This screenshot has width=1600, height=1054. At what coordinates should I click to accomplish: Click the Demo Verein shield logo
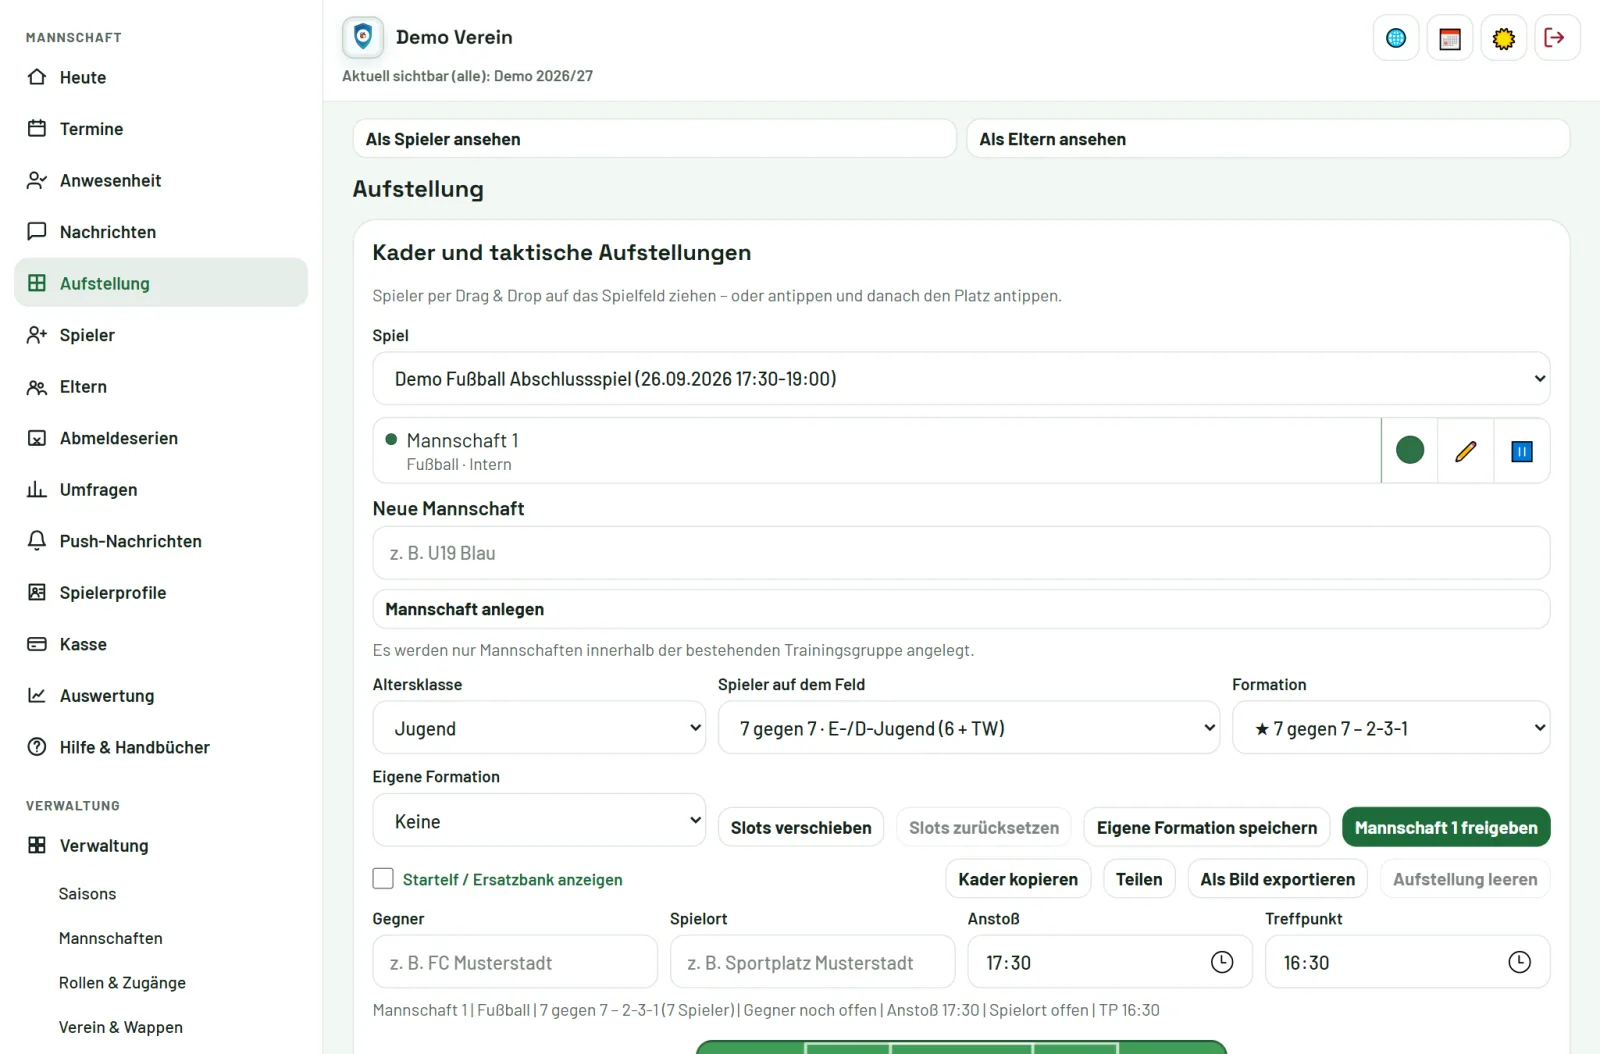pyautogui.click(x=363, y=37)
